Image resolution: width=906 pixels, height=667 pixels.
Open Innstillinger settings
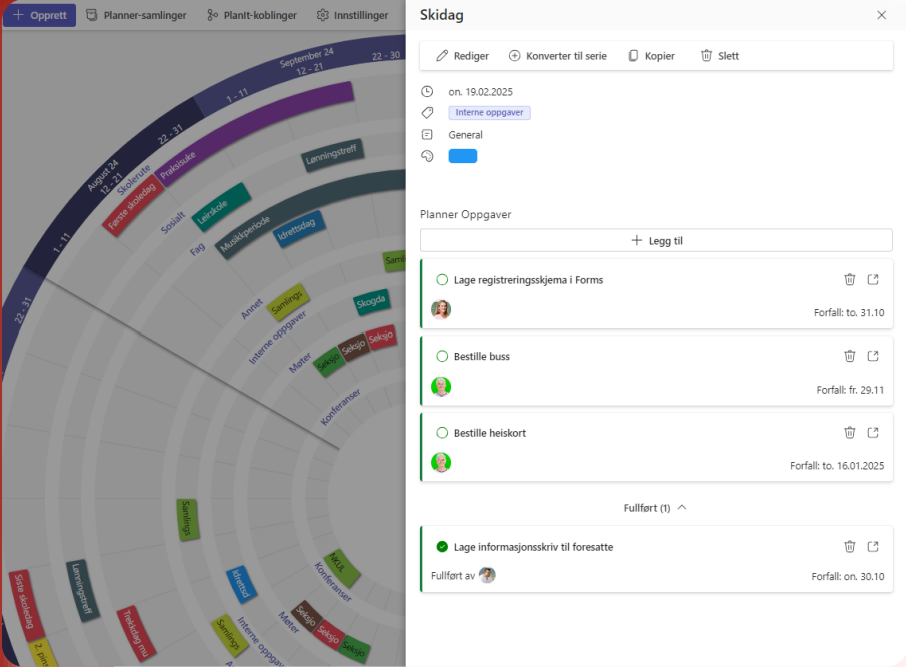click(352, 16)
